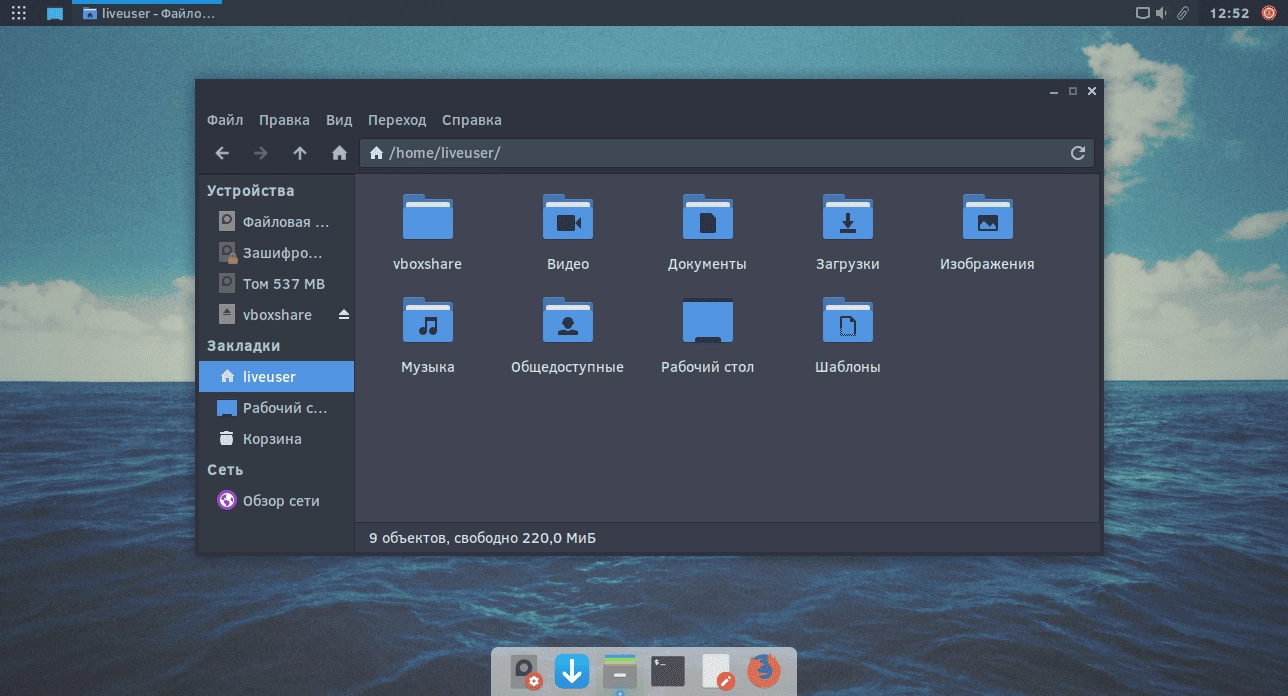
Task: Open Обзор сети in the sidebar
Action: coord(281,500)
